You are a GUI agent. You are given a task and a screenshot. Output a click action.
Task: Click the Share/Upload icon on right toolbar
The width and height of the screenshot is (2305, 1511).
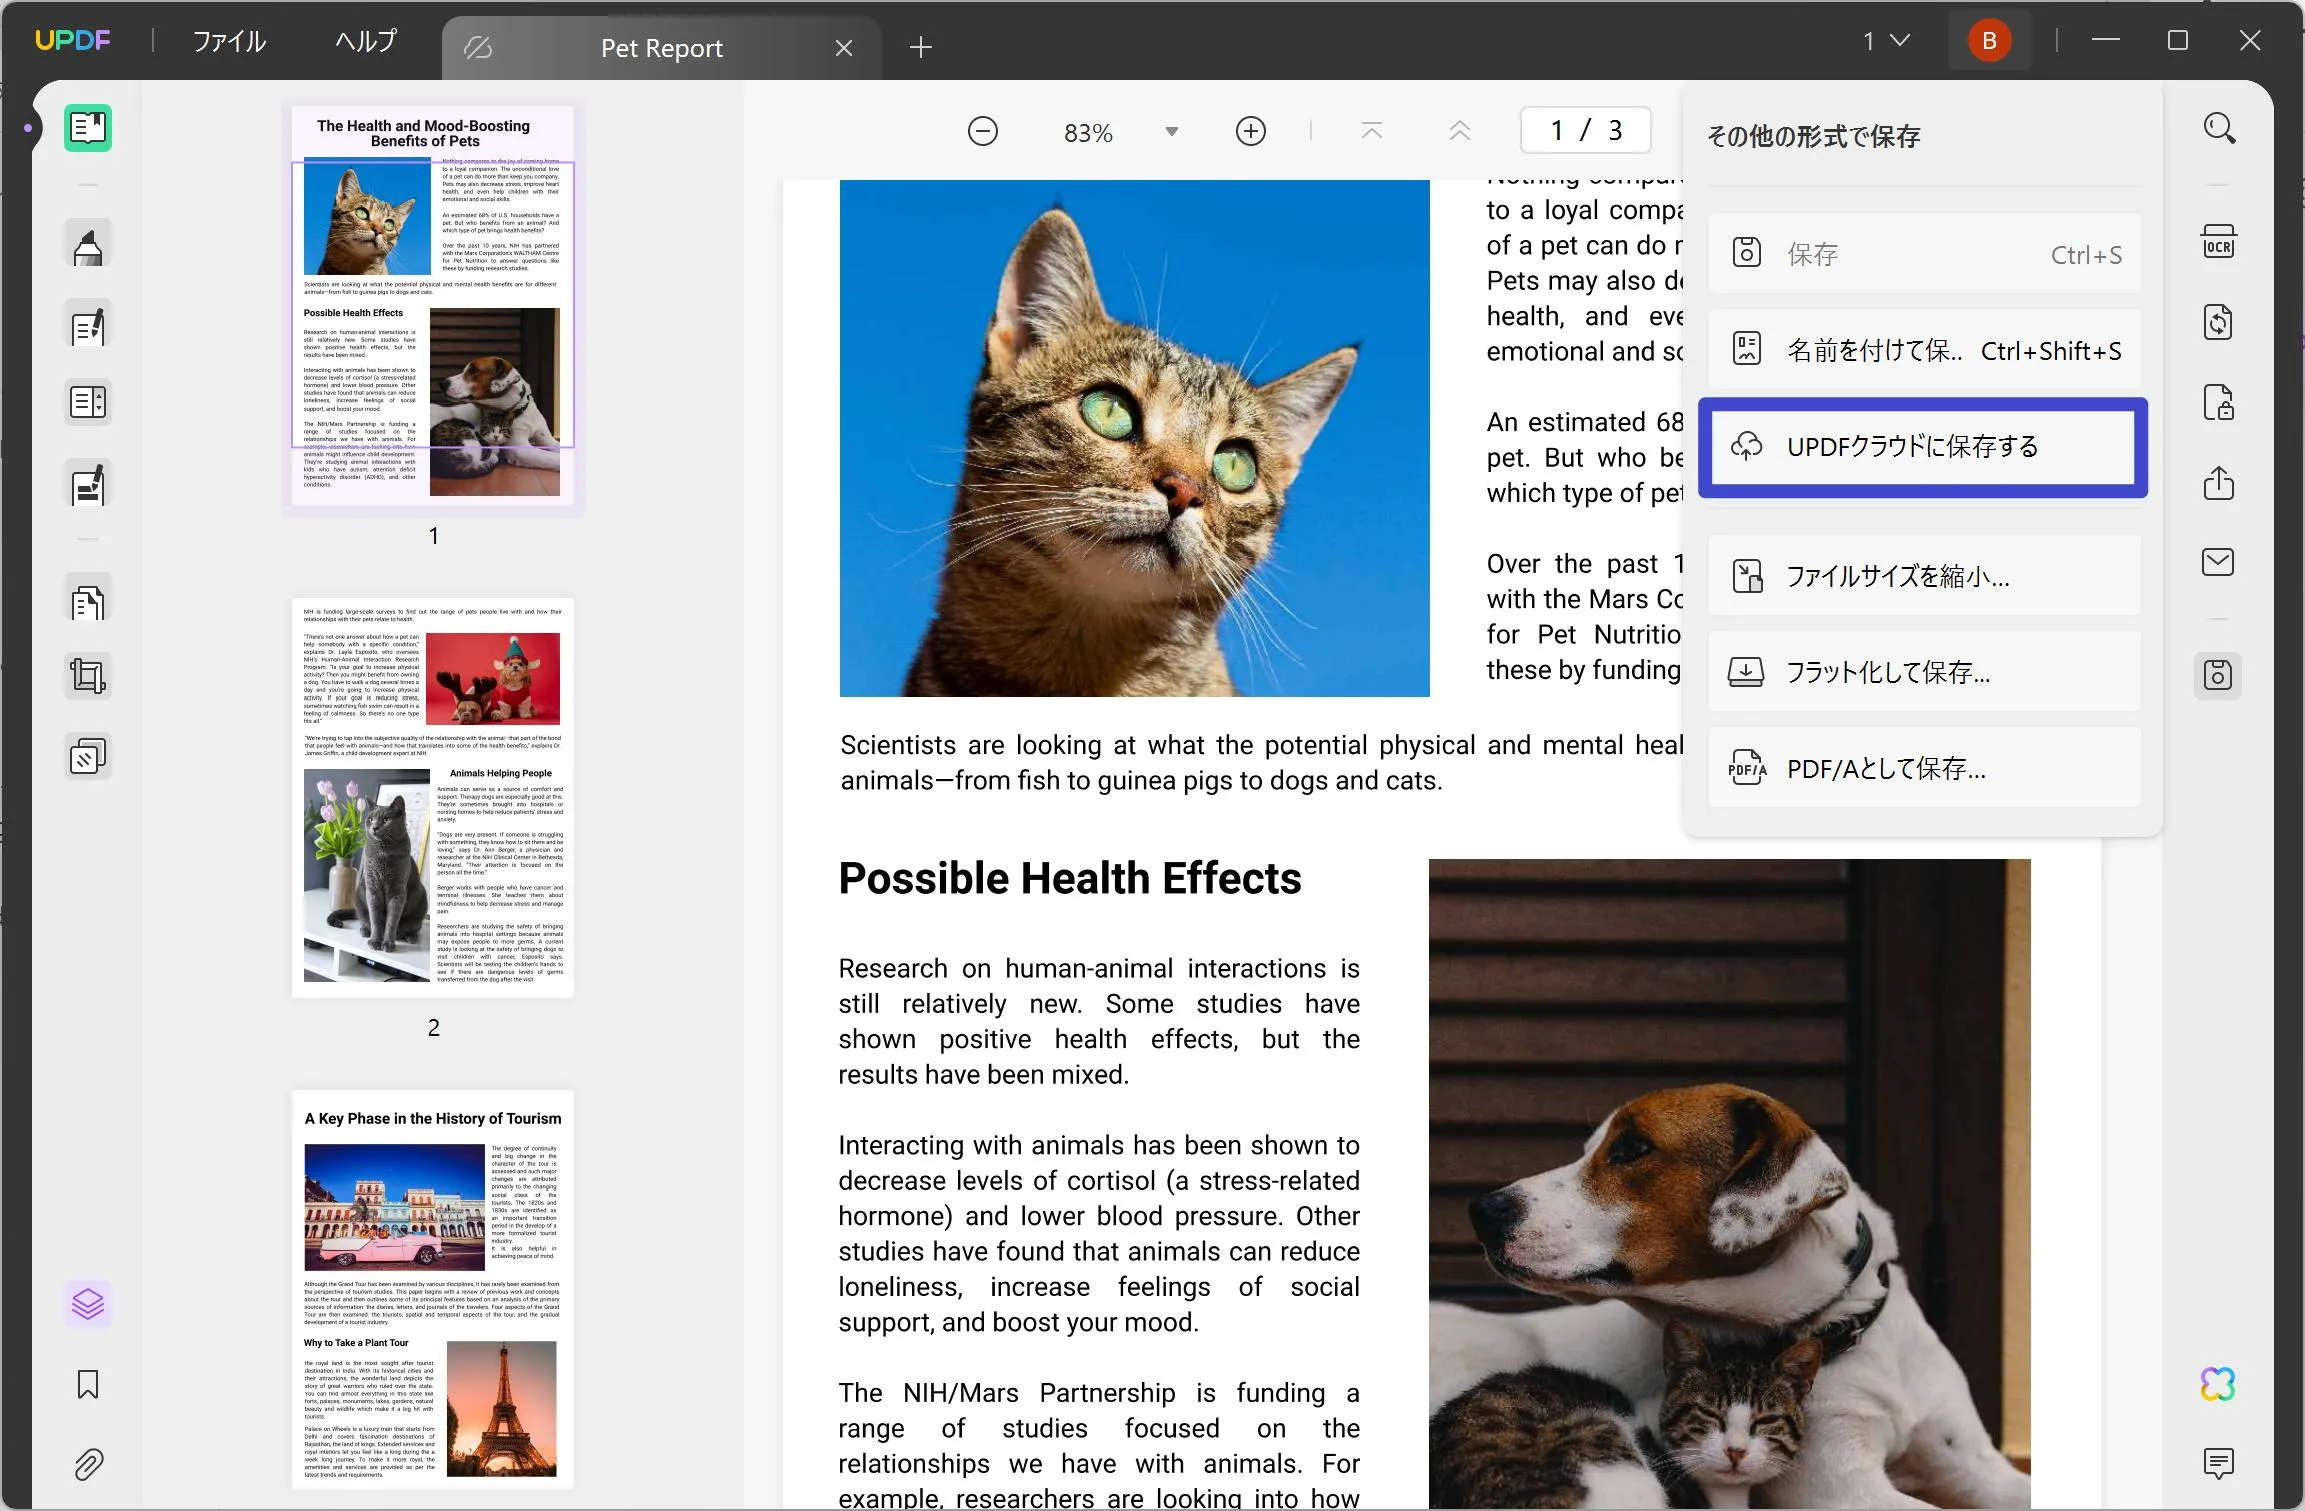(2219, 479)
